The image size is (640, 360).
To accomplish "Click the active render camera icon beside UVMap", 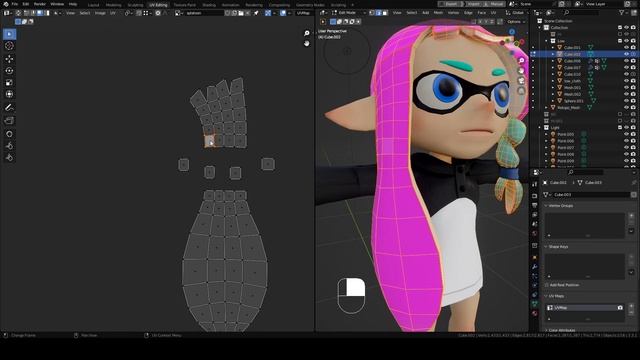I will click(x=620, y=308).
